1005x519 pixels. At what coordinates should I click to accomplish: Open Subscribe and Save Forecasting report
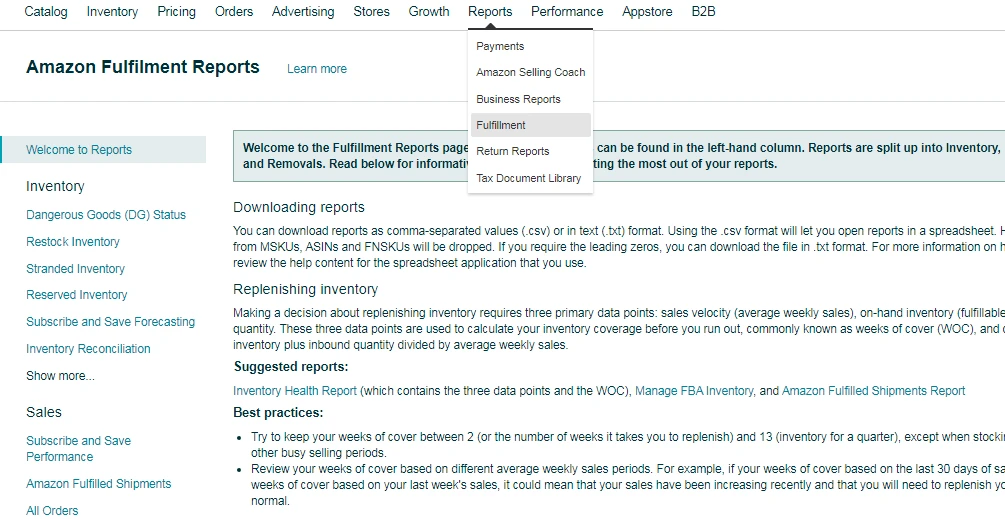click(110, 322)
